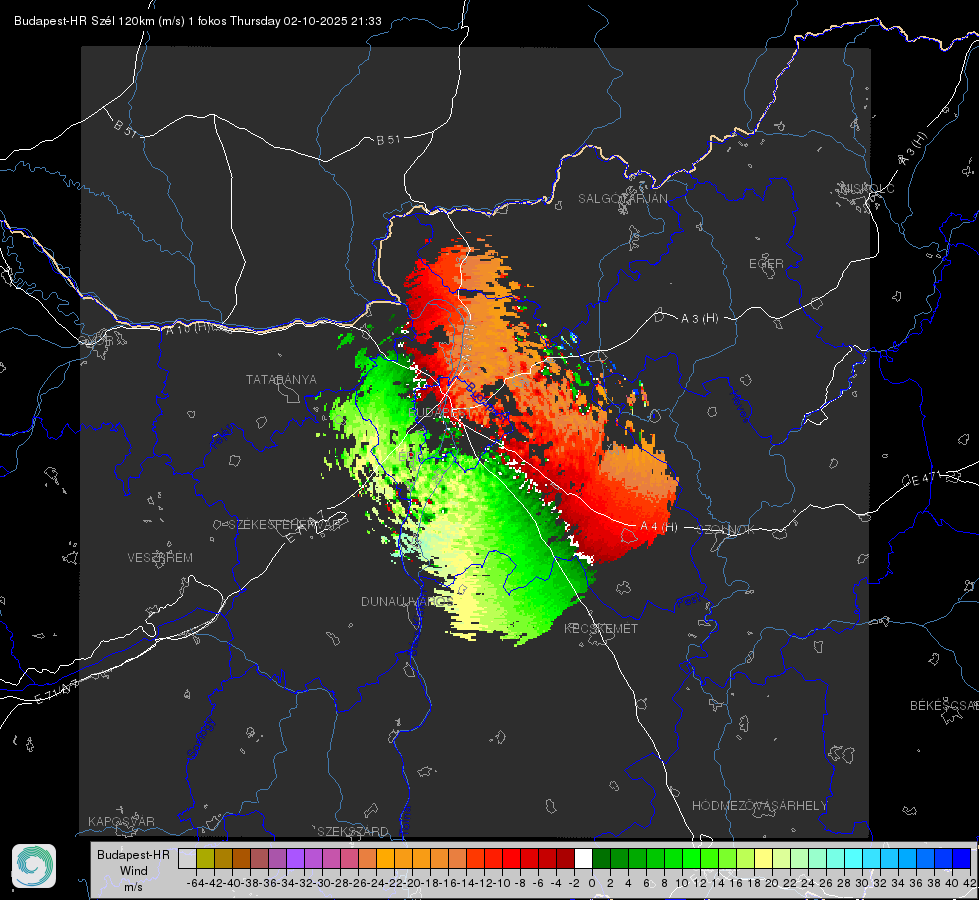Click the 'Budapest-HR Wind m/s' legend label
Viewport: 979px width, 900px height.
(134, 871)
